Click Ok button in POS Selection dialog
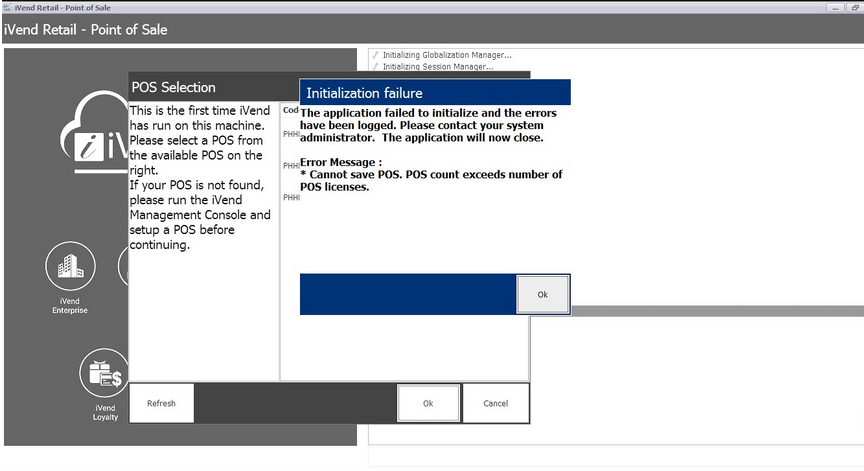Screen dimensions: 864x471 point(428,403)
